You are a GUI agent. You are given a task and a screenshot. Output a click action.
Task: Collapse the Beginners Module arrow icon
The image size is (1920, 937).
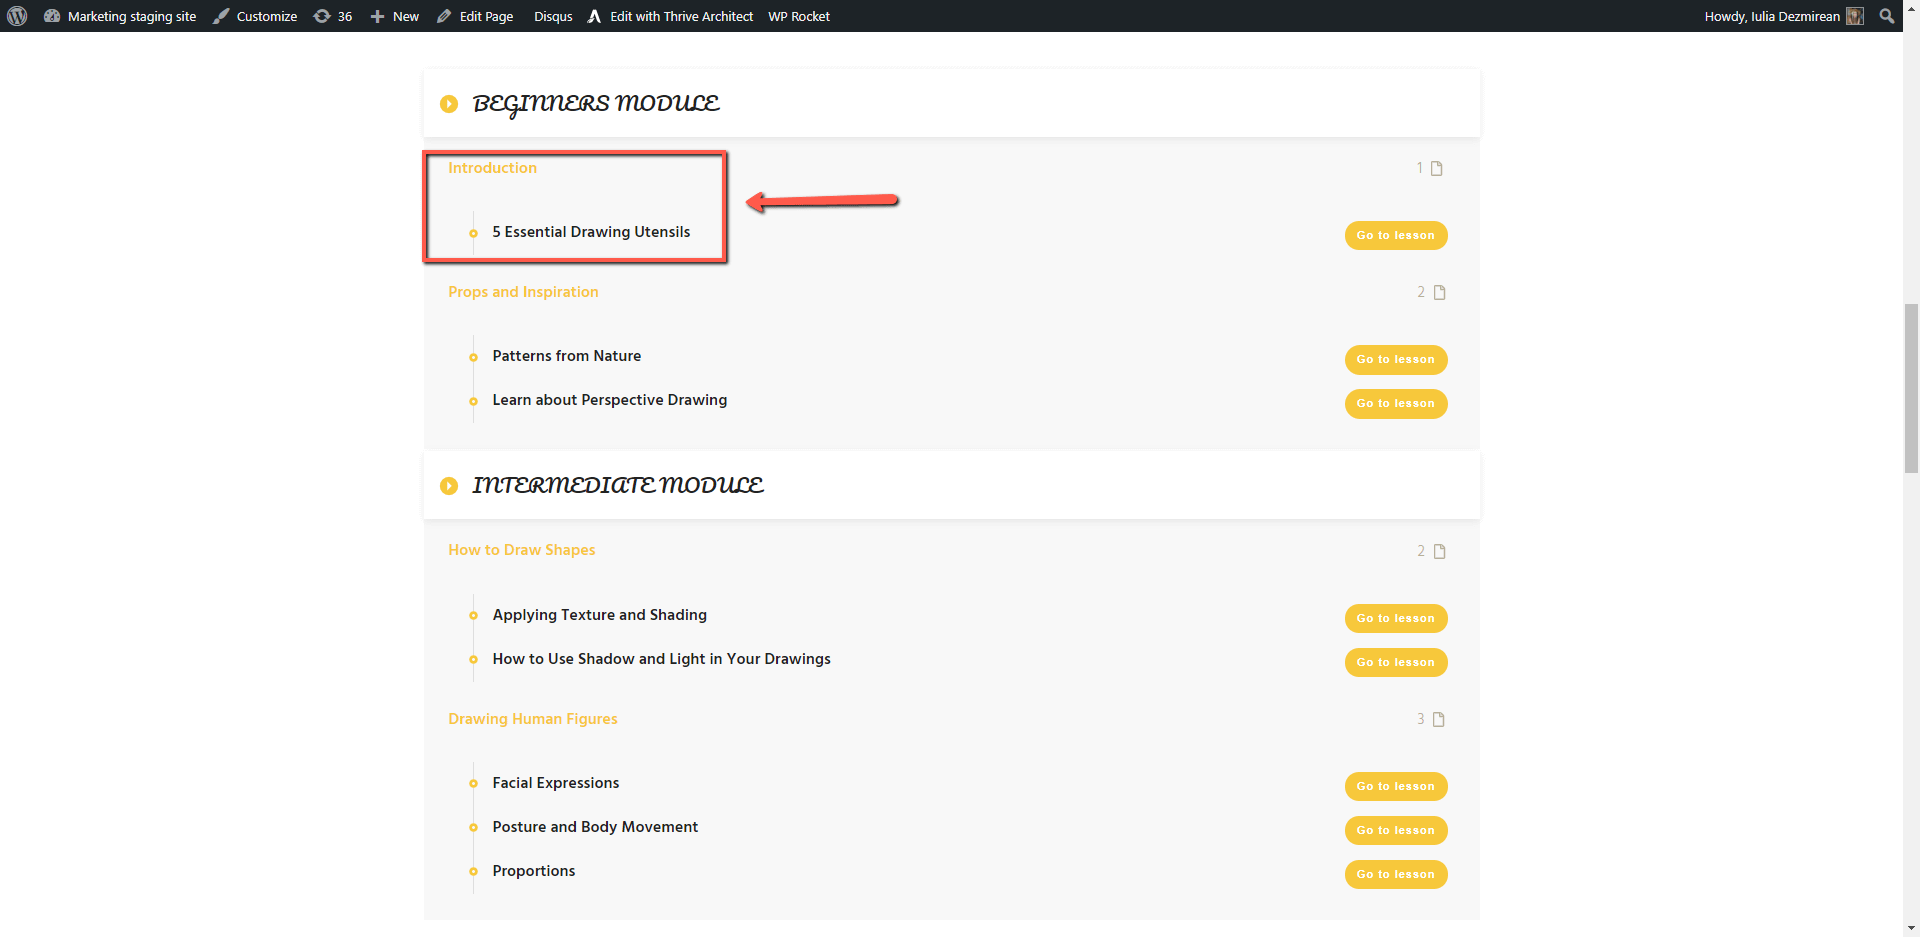pyautogui.click(x=449, y=104)
